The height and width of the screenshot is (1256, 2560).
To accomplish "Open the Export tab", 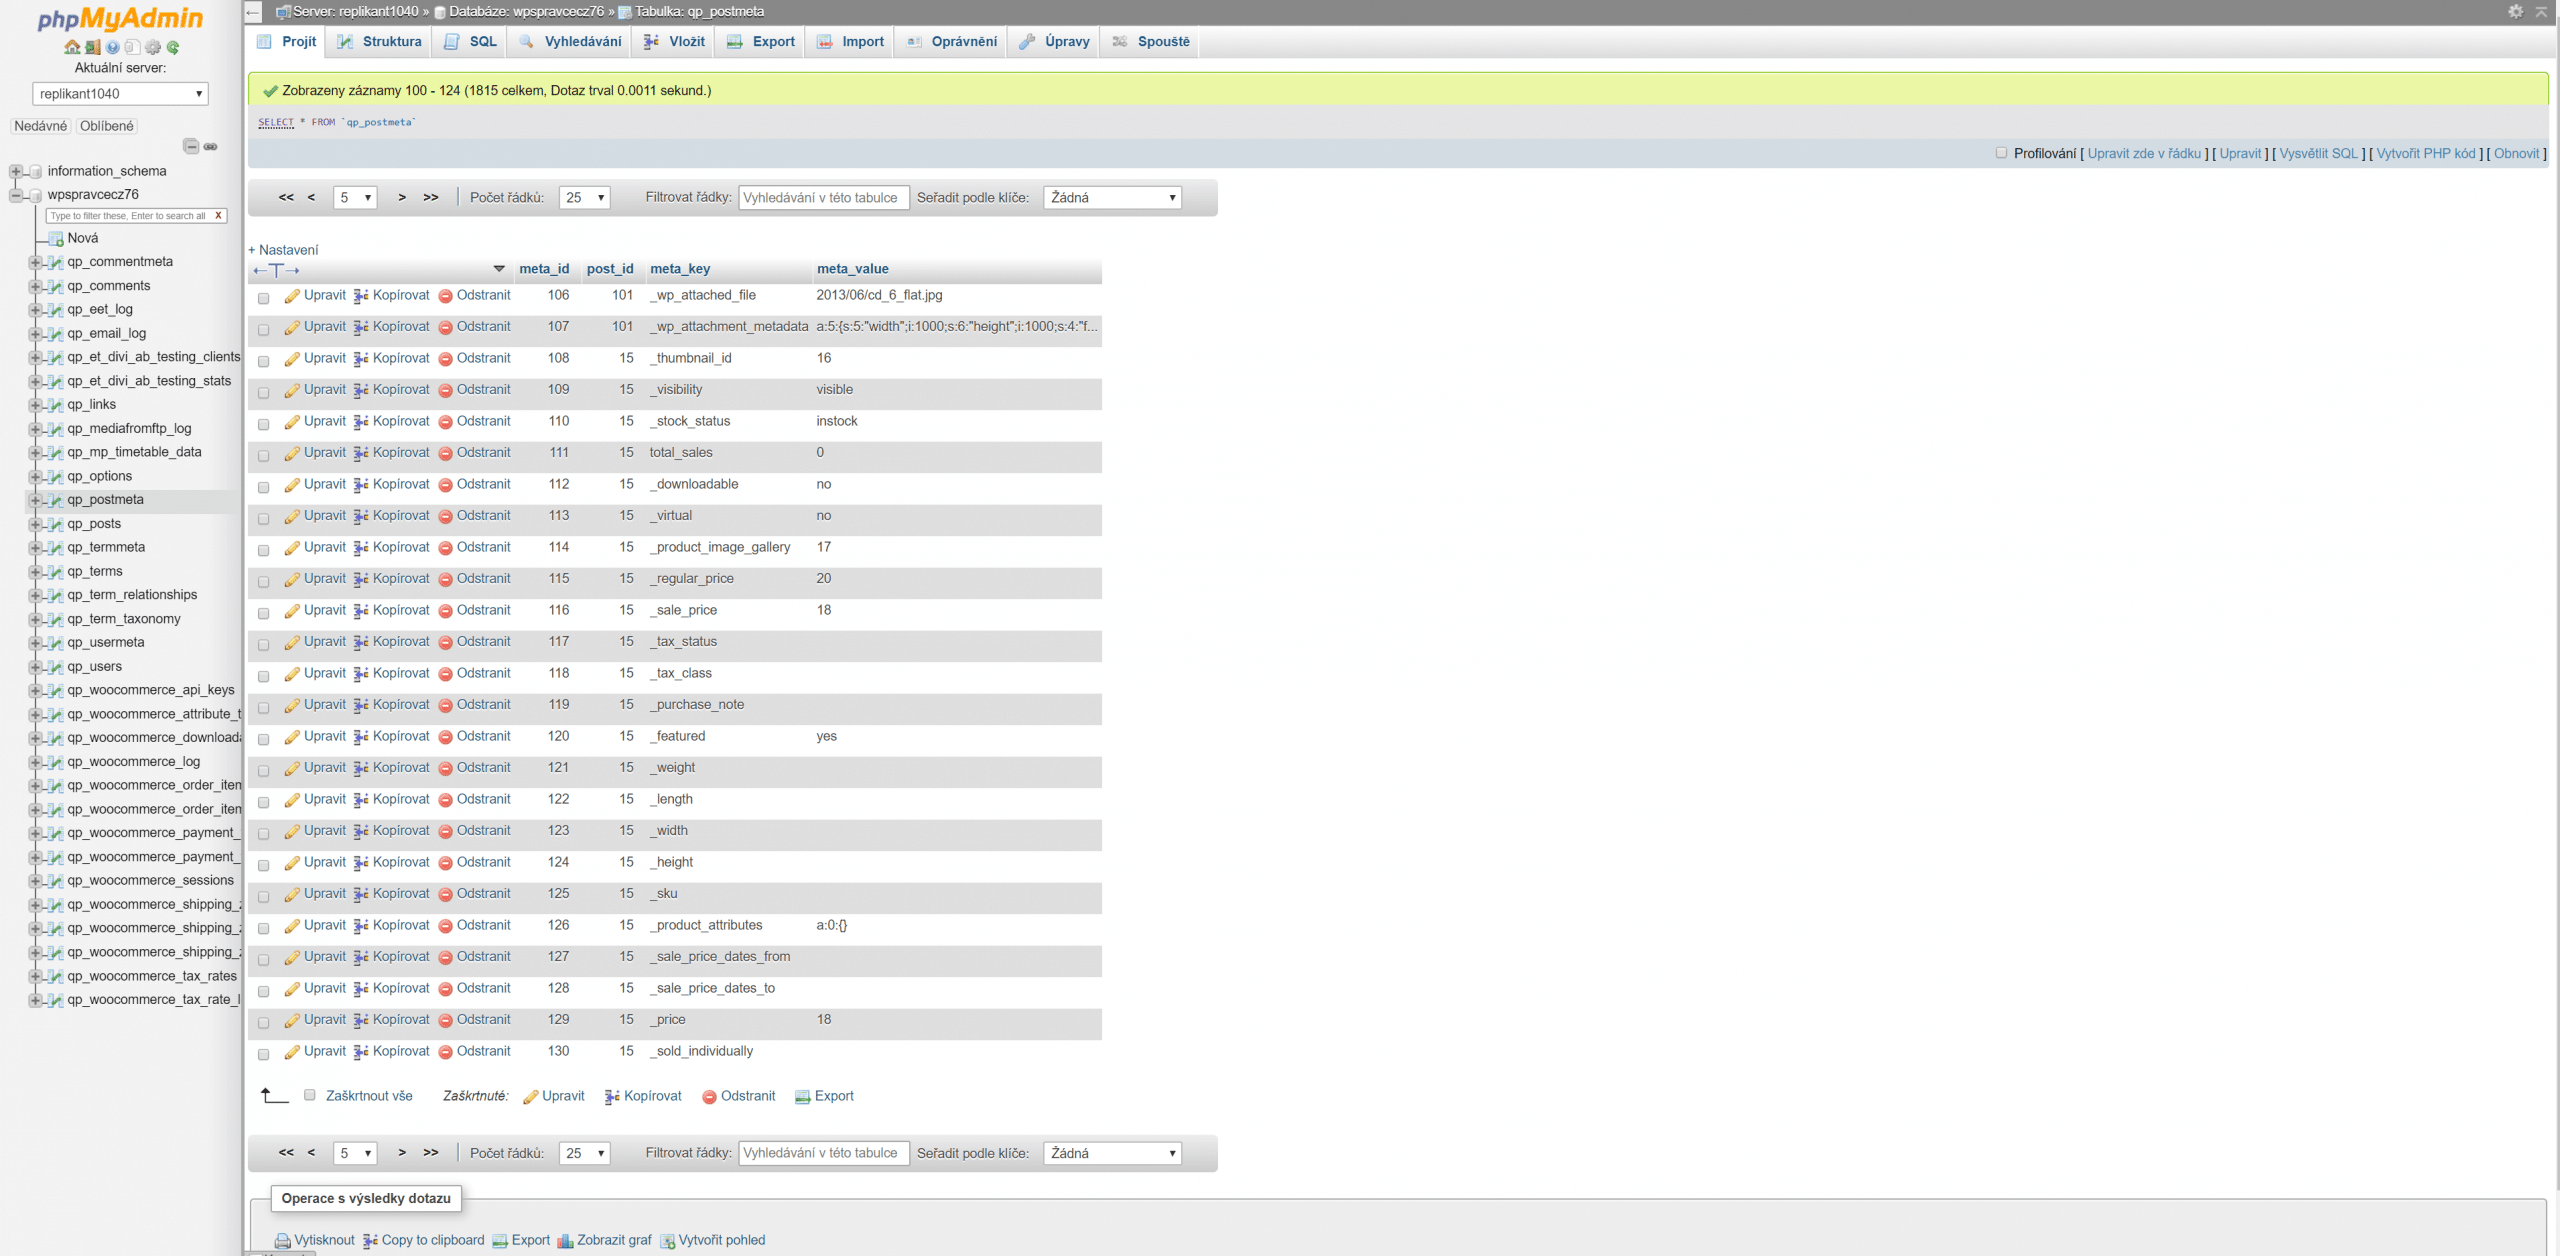I will (762, 42).
